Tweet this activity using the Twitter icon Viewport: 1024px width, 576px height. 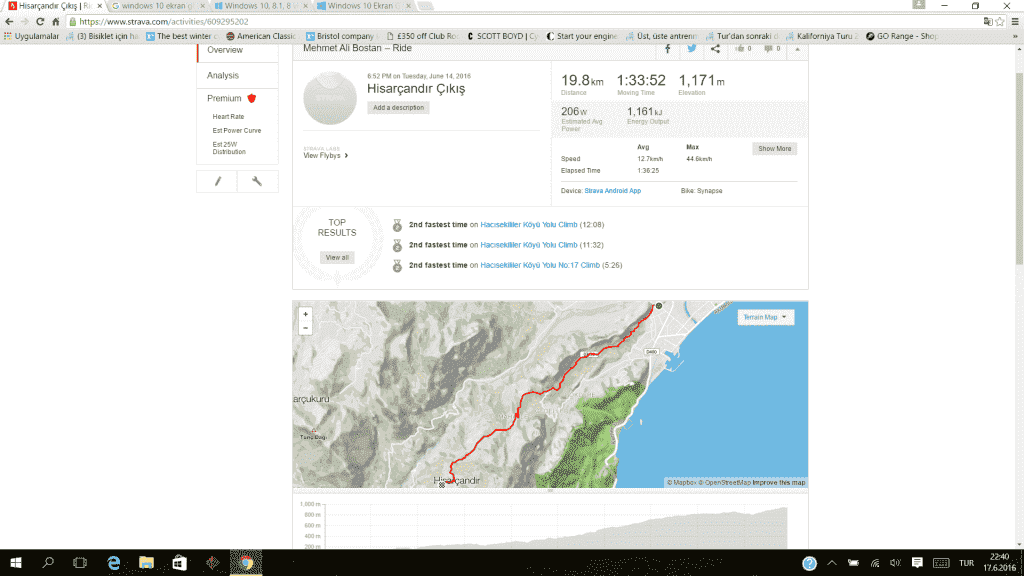691,49
